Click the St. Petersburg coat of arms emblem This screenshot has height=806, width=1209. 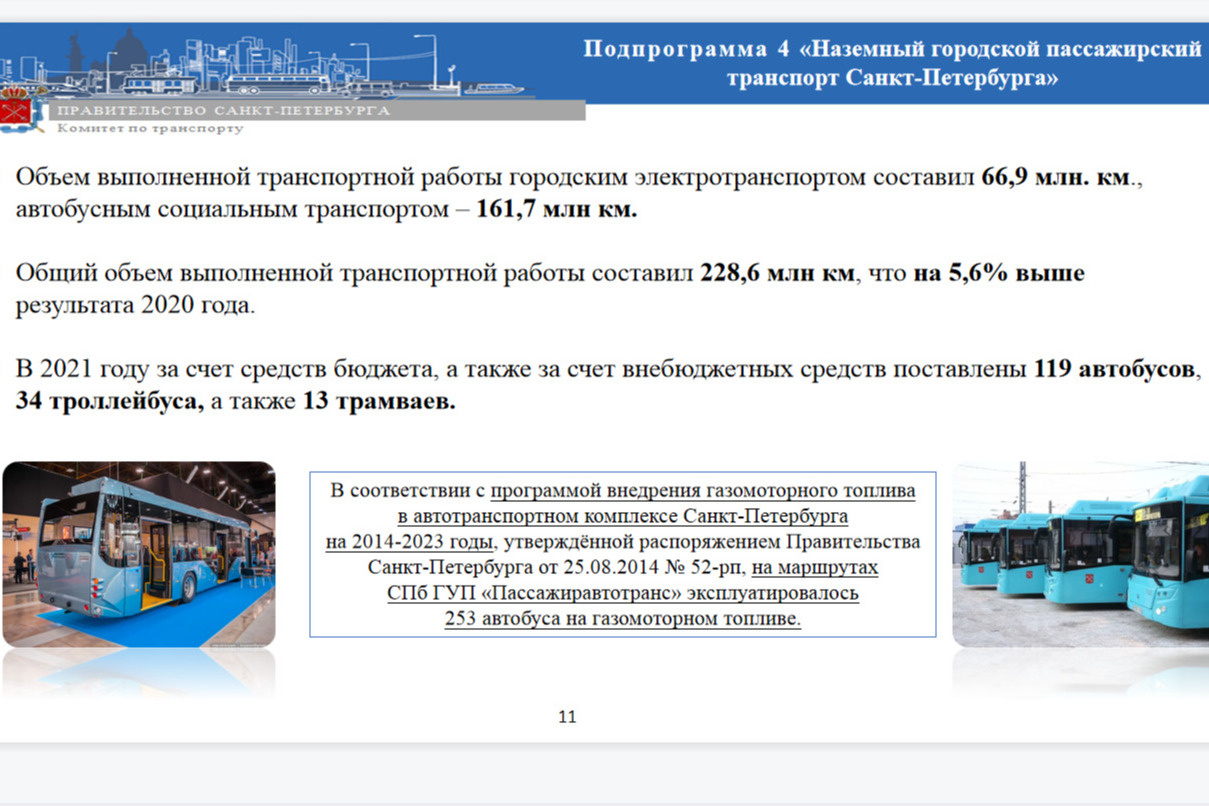16,108
